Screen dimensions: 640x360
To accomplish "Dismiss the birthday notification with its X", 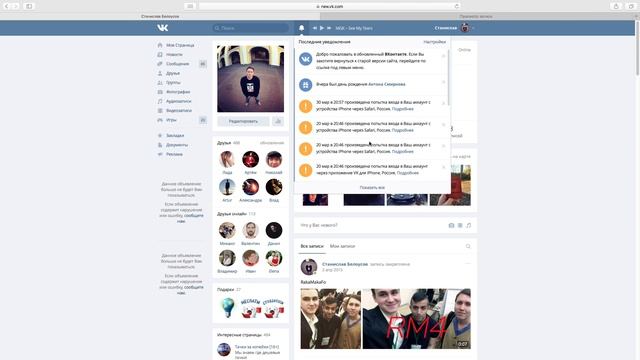I will pyautogui.click(x=444, y=82).
